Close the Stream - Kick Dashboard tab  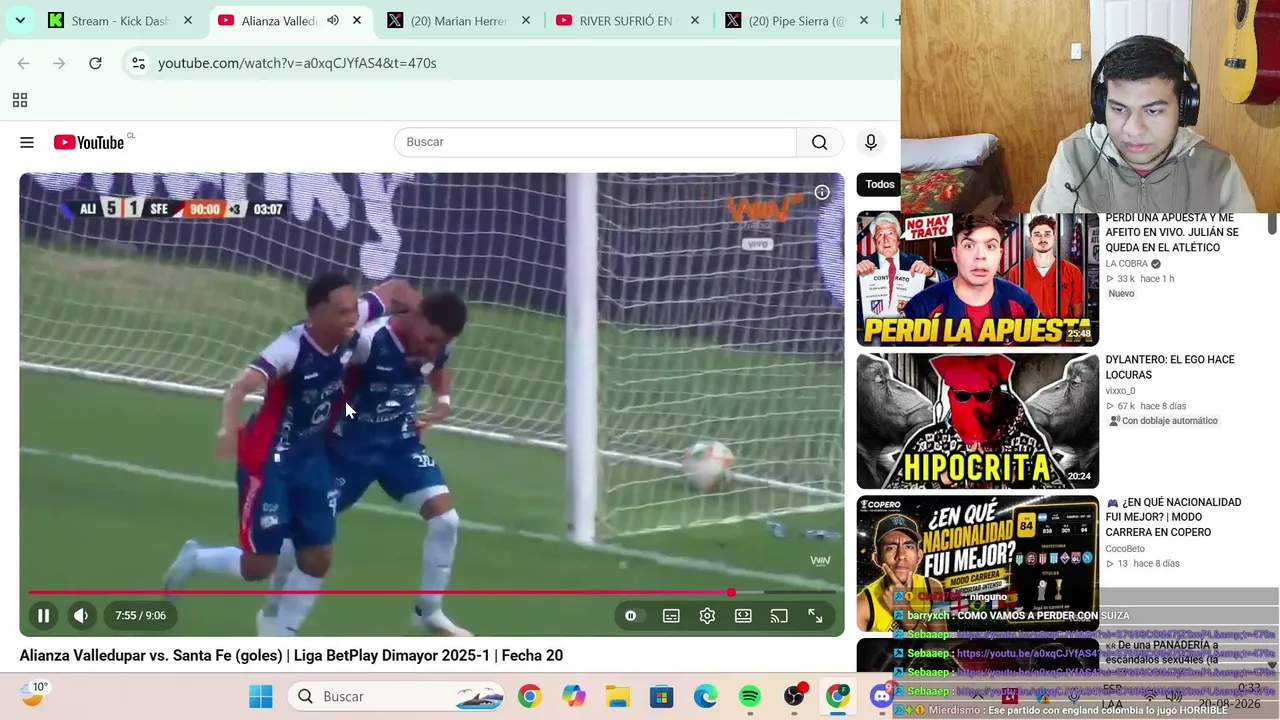pos(187,20)
